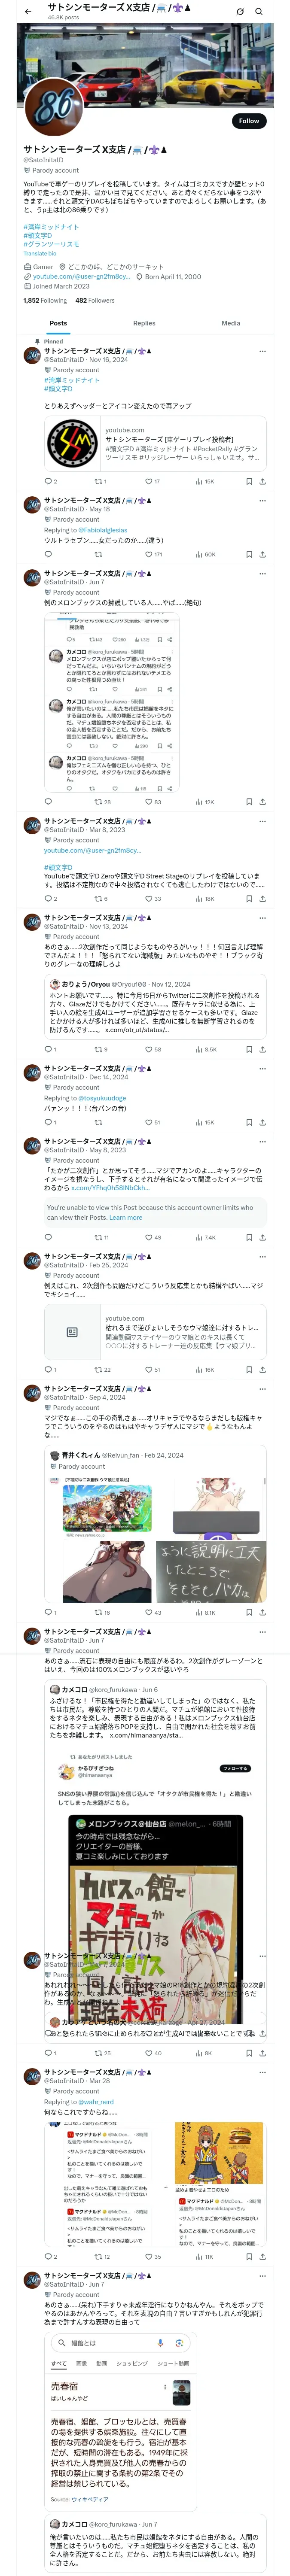Open more options on the pinned post
This screenshot has height=2576, width=290.
point(262,351)
